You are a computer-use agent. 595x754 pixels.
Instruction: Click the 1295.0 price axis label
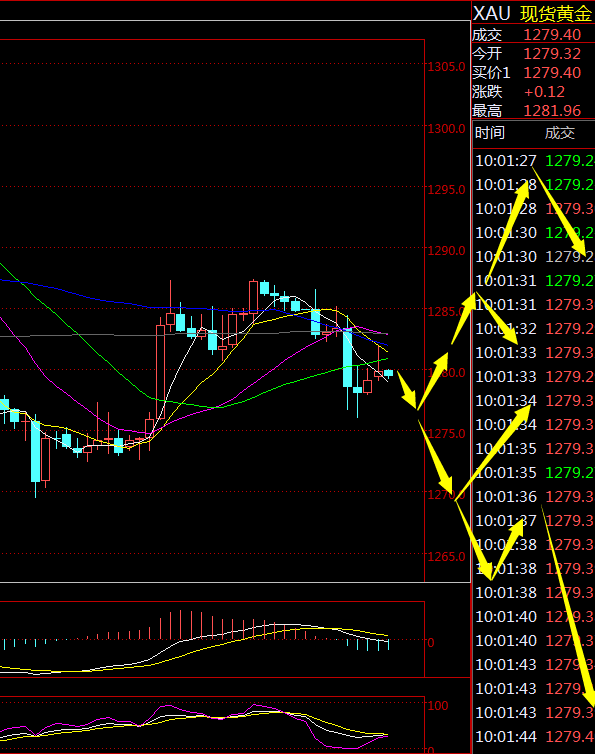tap(446, 189)
